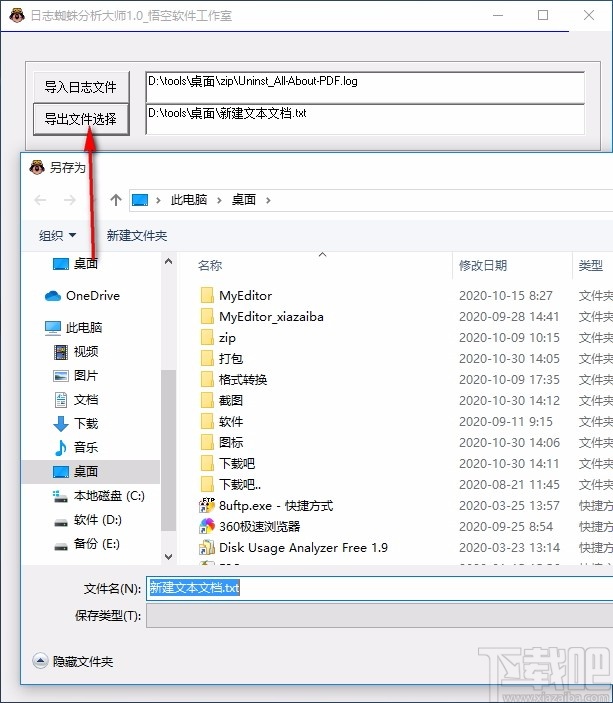Click the 此电脑 computer icon in tree
613x703 pixels.
pos(52,328)
